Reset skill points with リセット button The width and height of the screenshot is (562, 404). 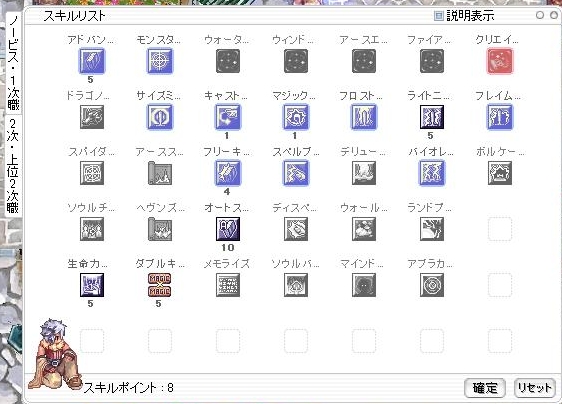coord(534,388)
